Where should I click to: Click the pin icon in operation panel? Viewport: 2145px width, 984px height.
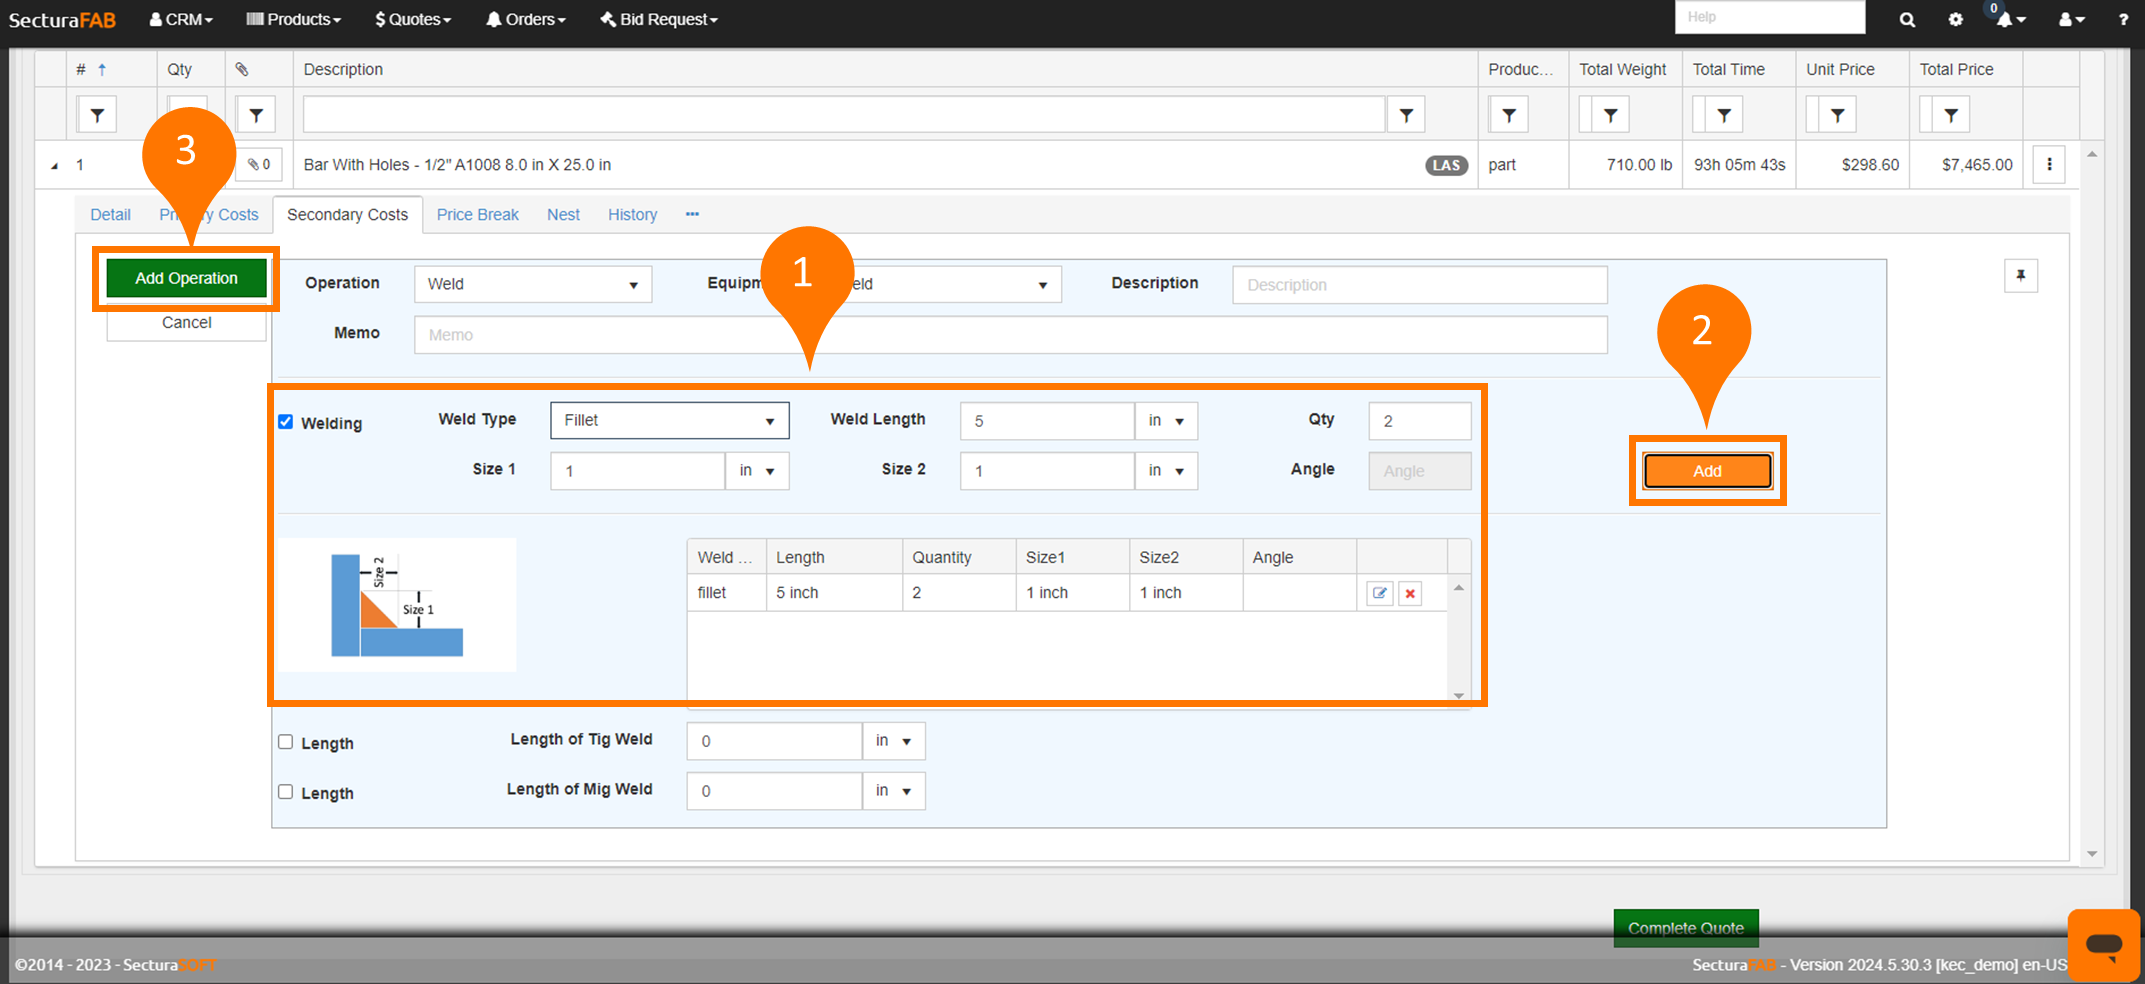coord(2020,276)
